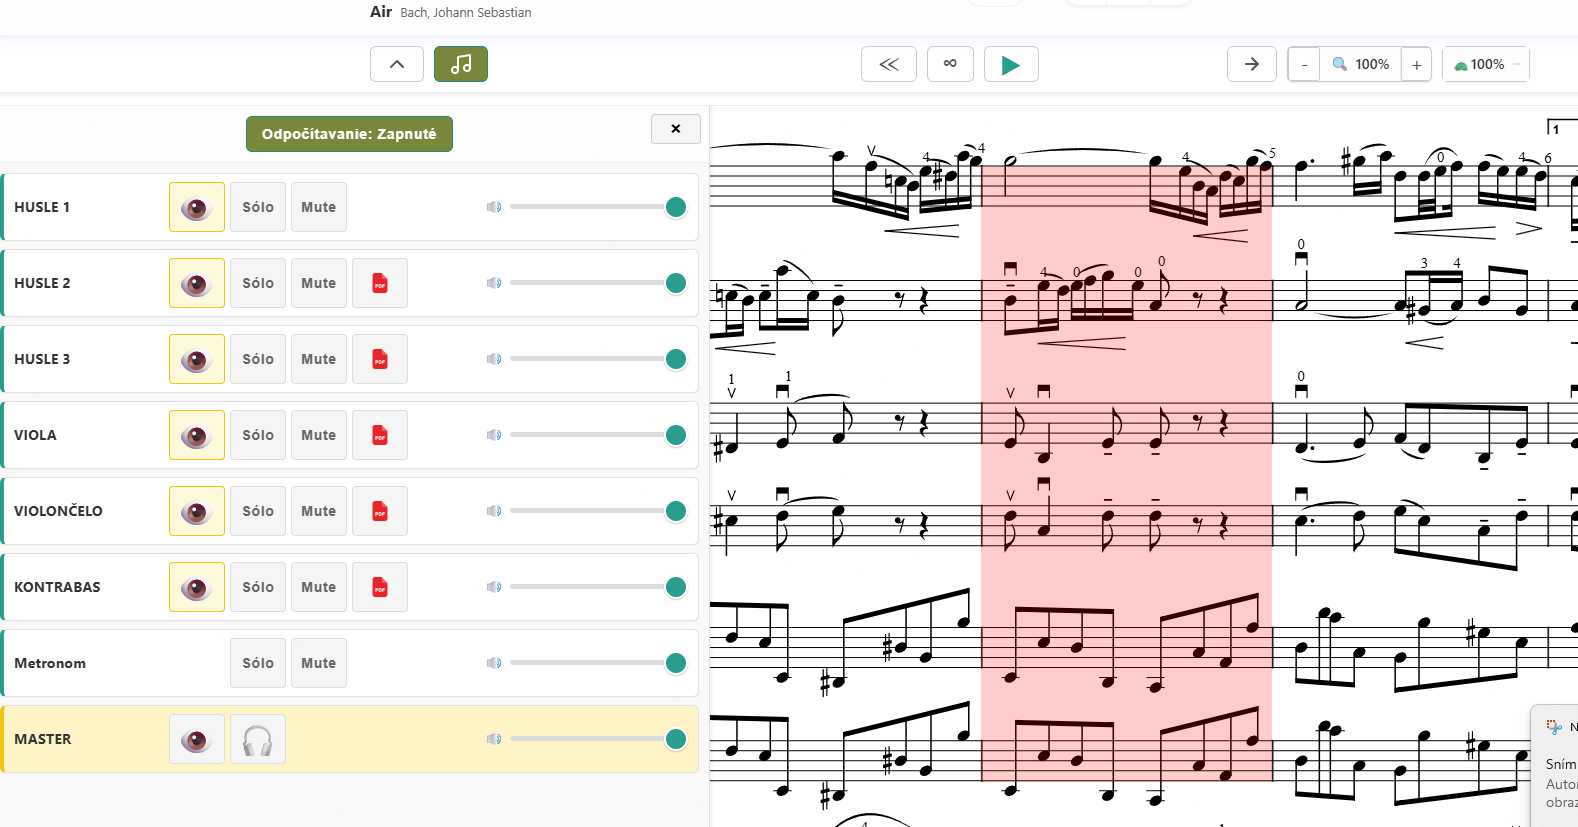
Task: Adjust the HUSLE 1 volume slider
Action: pyautogui.click(x=598, y=207)
